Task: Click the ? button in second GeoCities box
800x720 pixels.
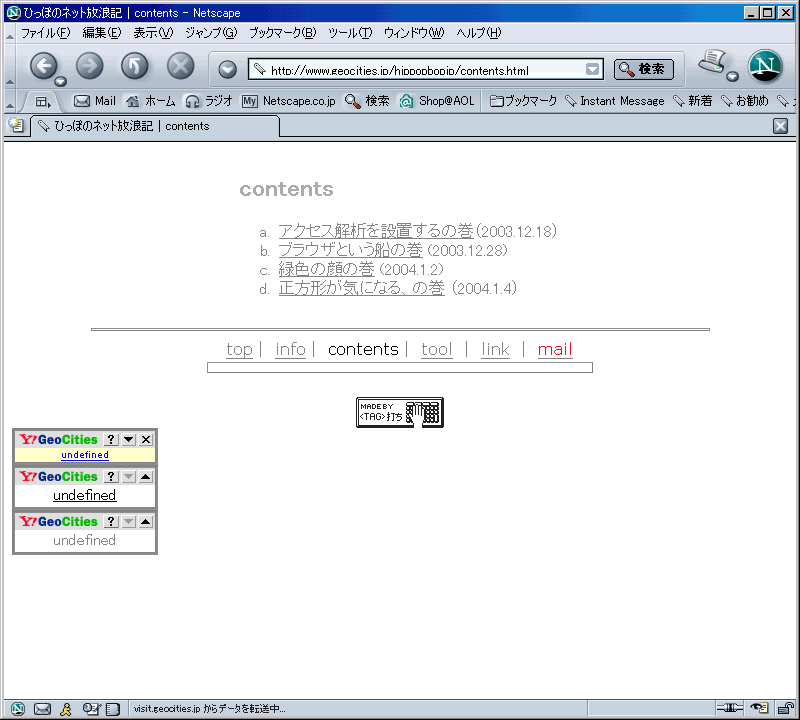Action: pyautogui.click(x=111, y=477)
